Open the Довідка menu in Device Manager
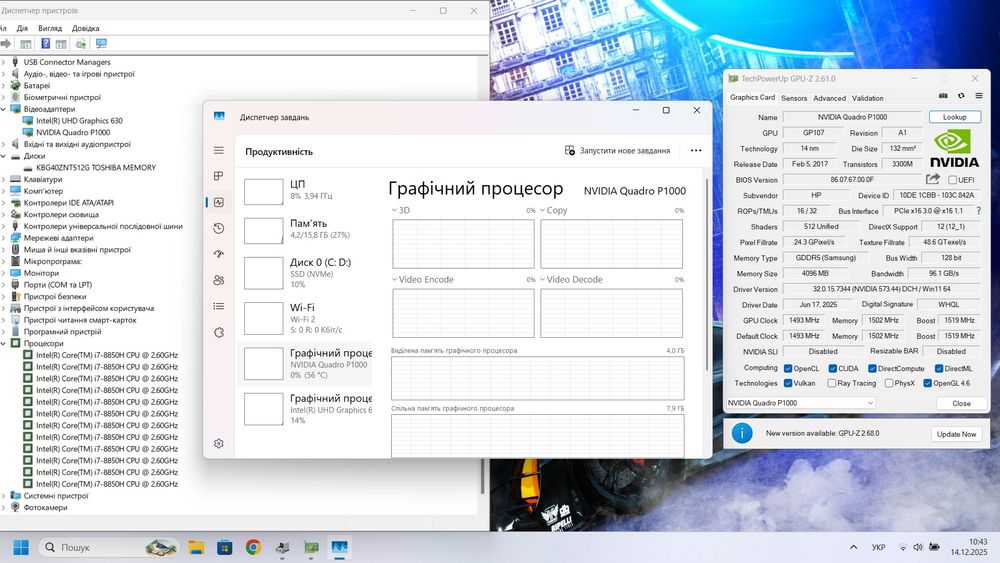This screenshot has width=1000, height=563. 85,28
